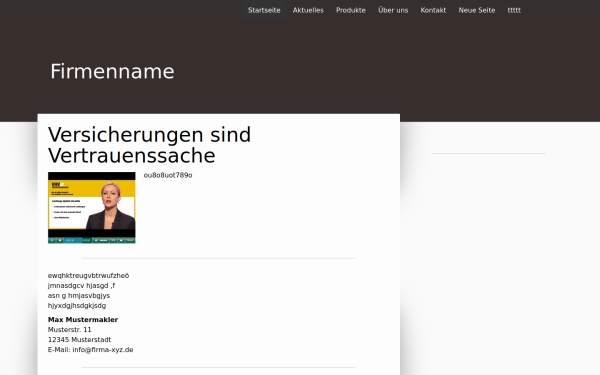Click the name Max Mustermakler
Screen dimensions: 600x375
pos(83,320)
